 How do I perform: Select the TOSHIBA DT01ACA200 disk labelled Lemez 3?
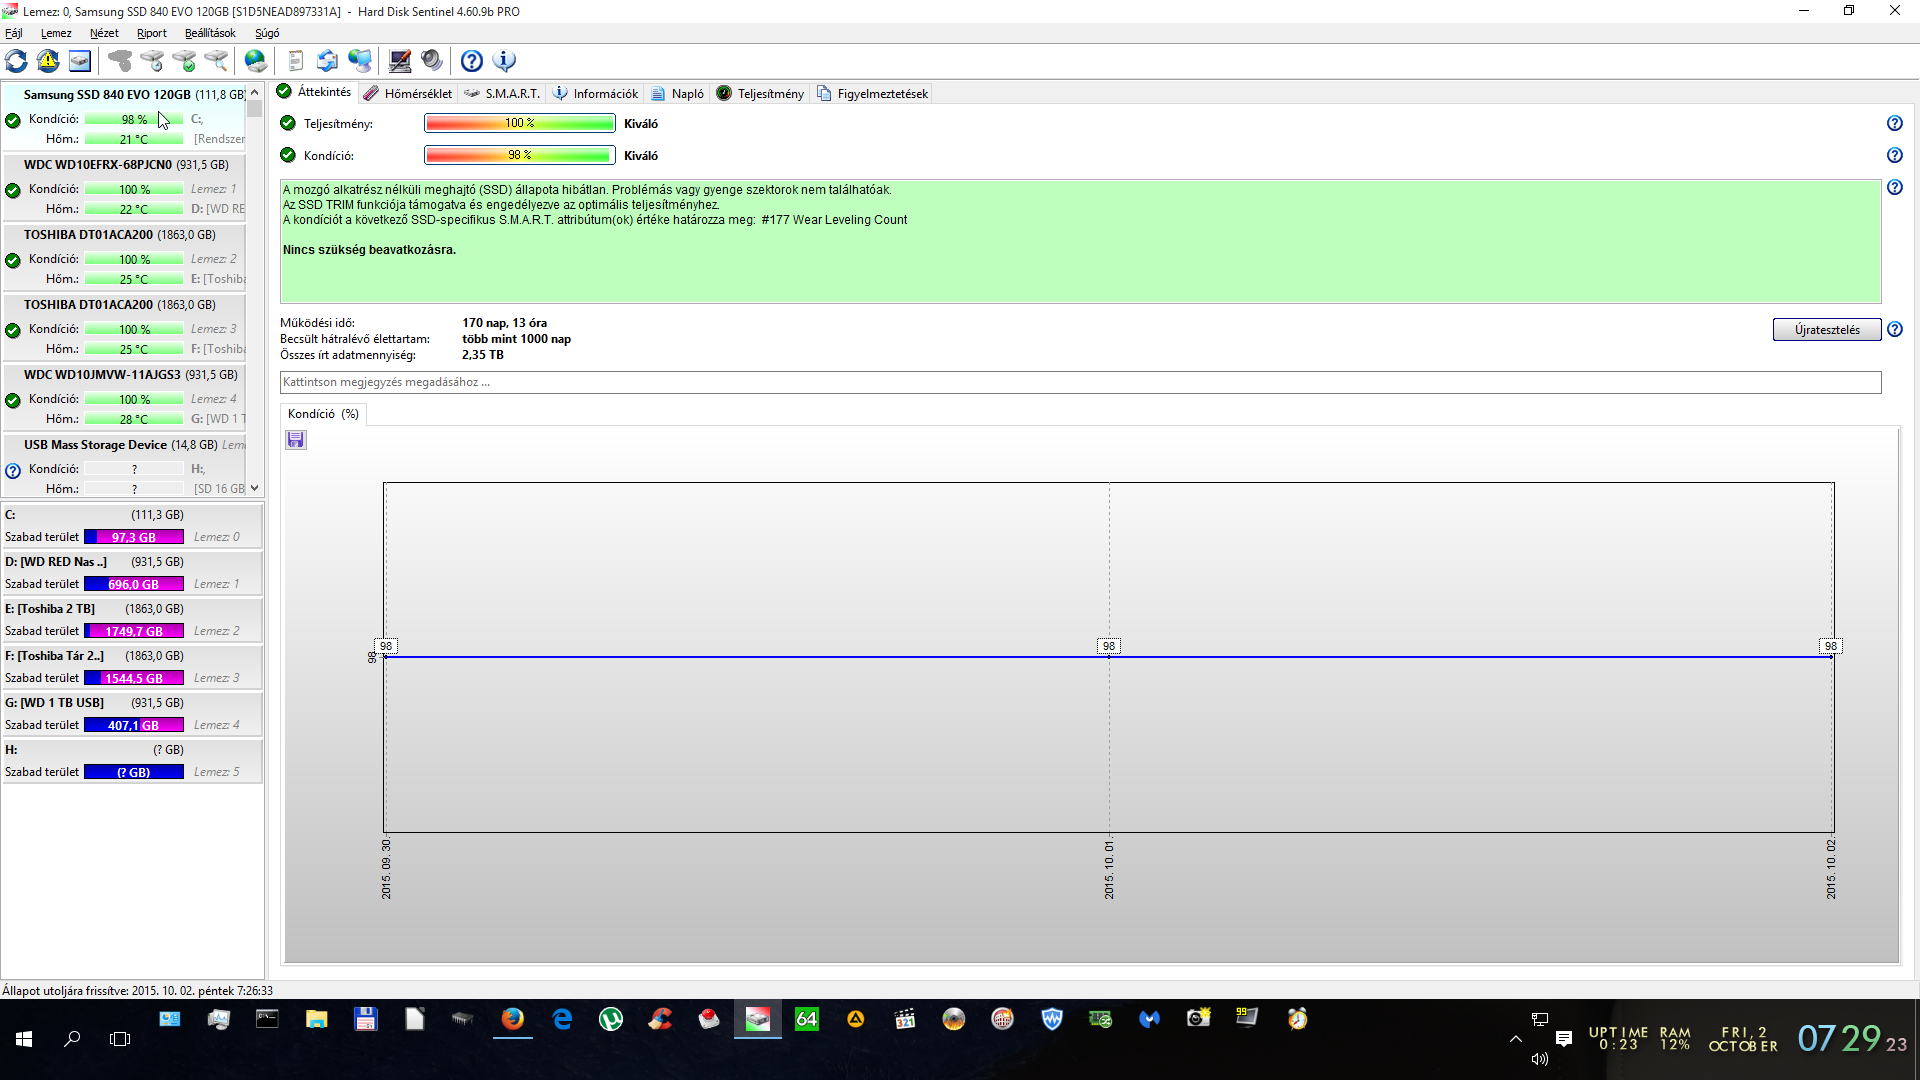point(124,328)
